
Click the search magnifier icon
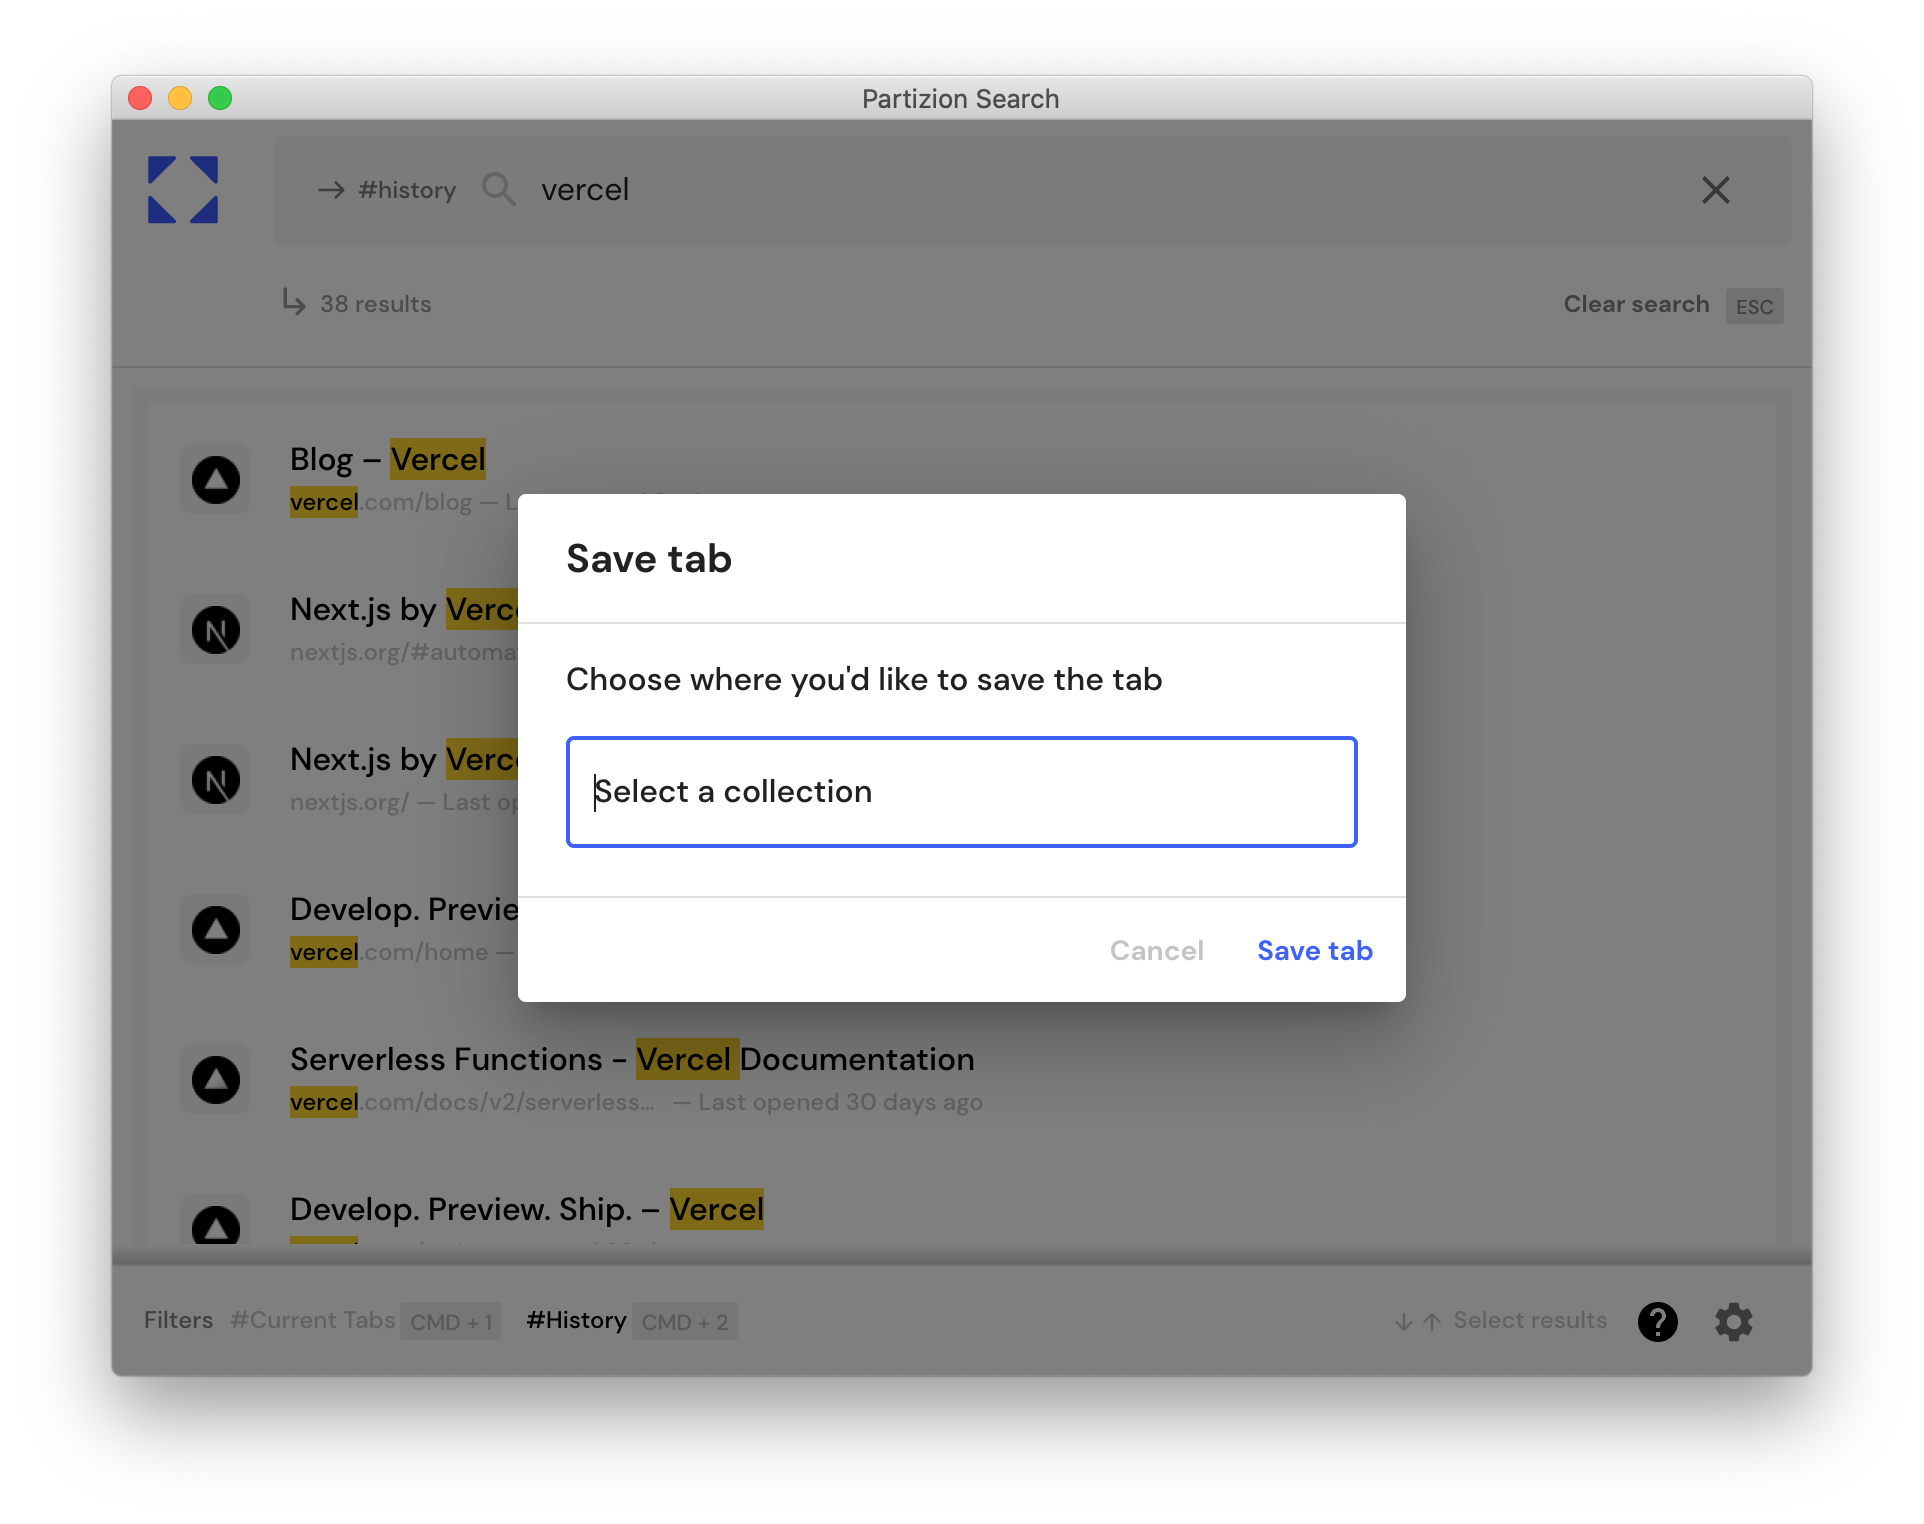(x=498, y=189)
